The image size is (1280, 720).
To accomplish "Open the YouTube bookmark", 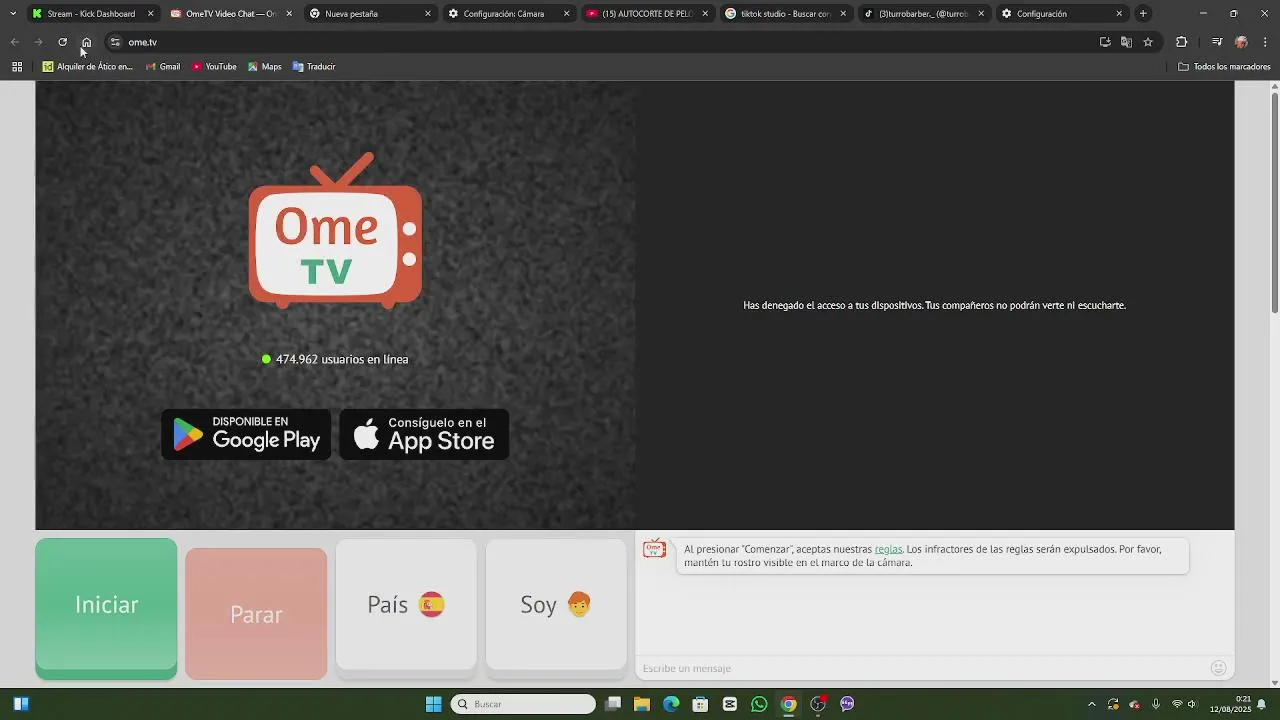I will [x=214, y=67].
